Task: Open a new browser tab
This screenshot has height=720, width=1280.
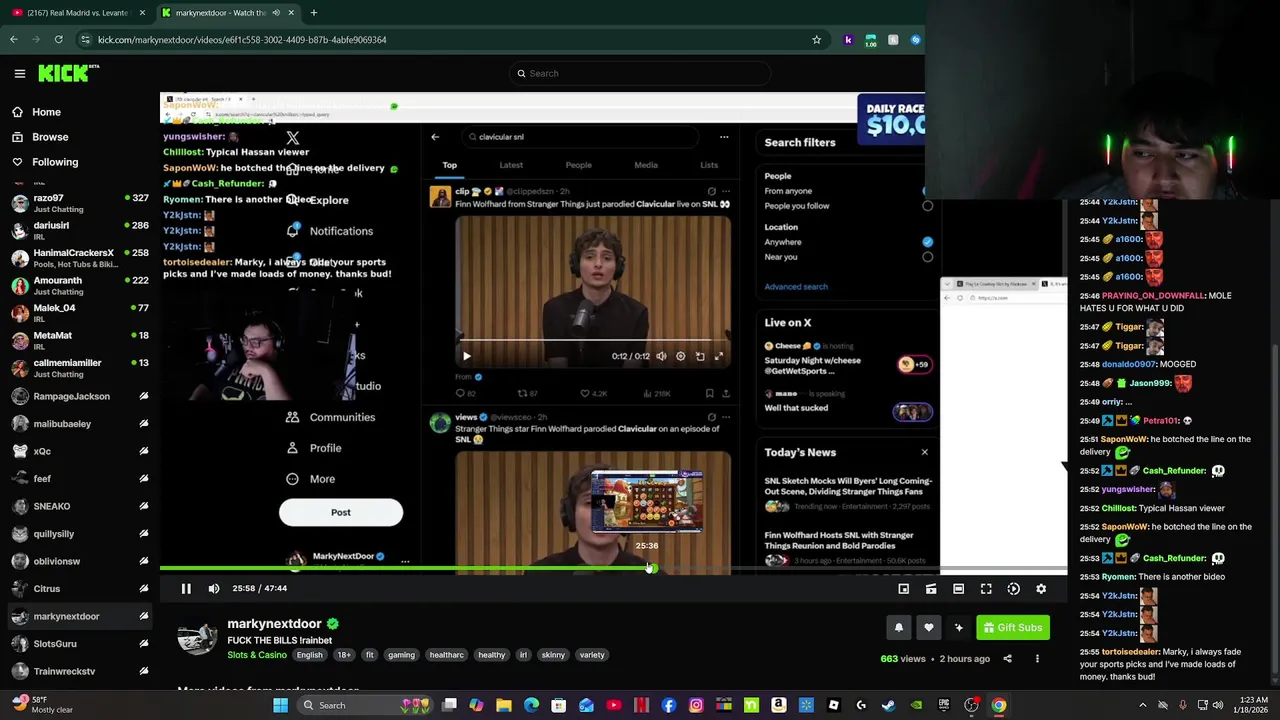Action: (314, 13)
